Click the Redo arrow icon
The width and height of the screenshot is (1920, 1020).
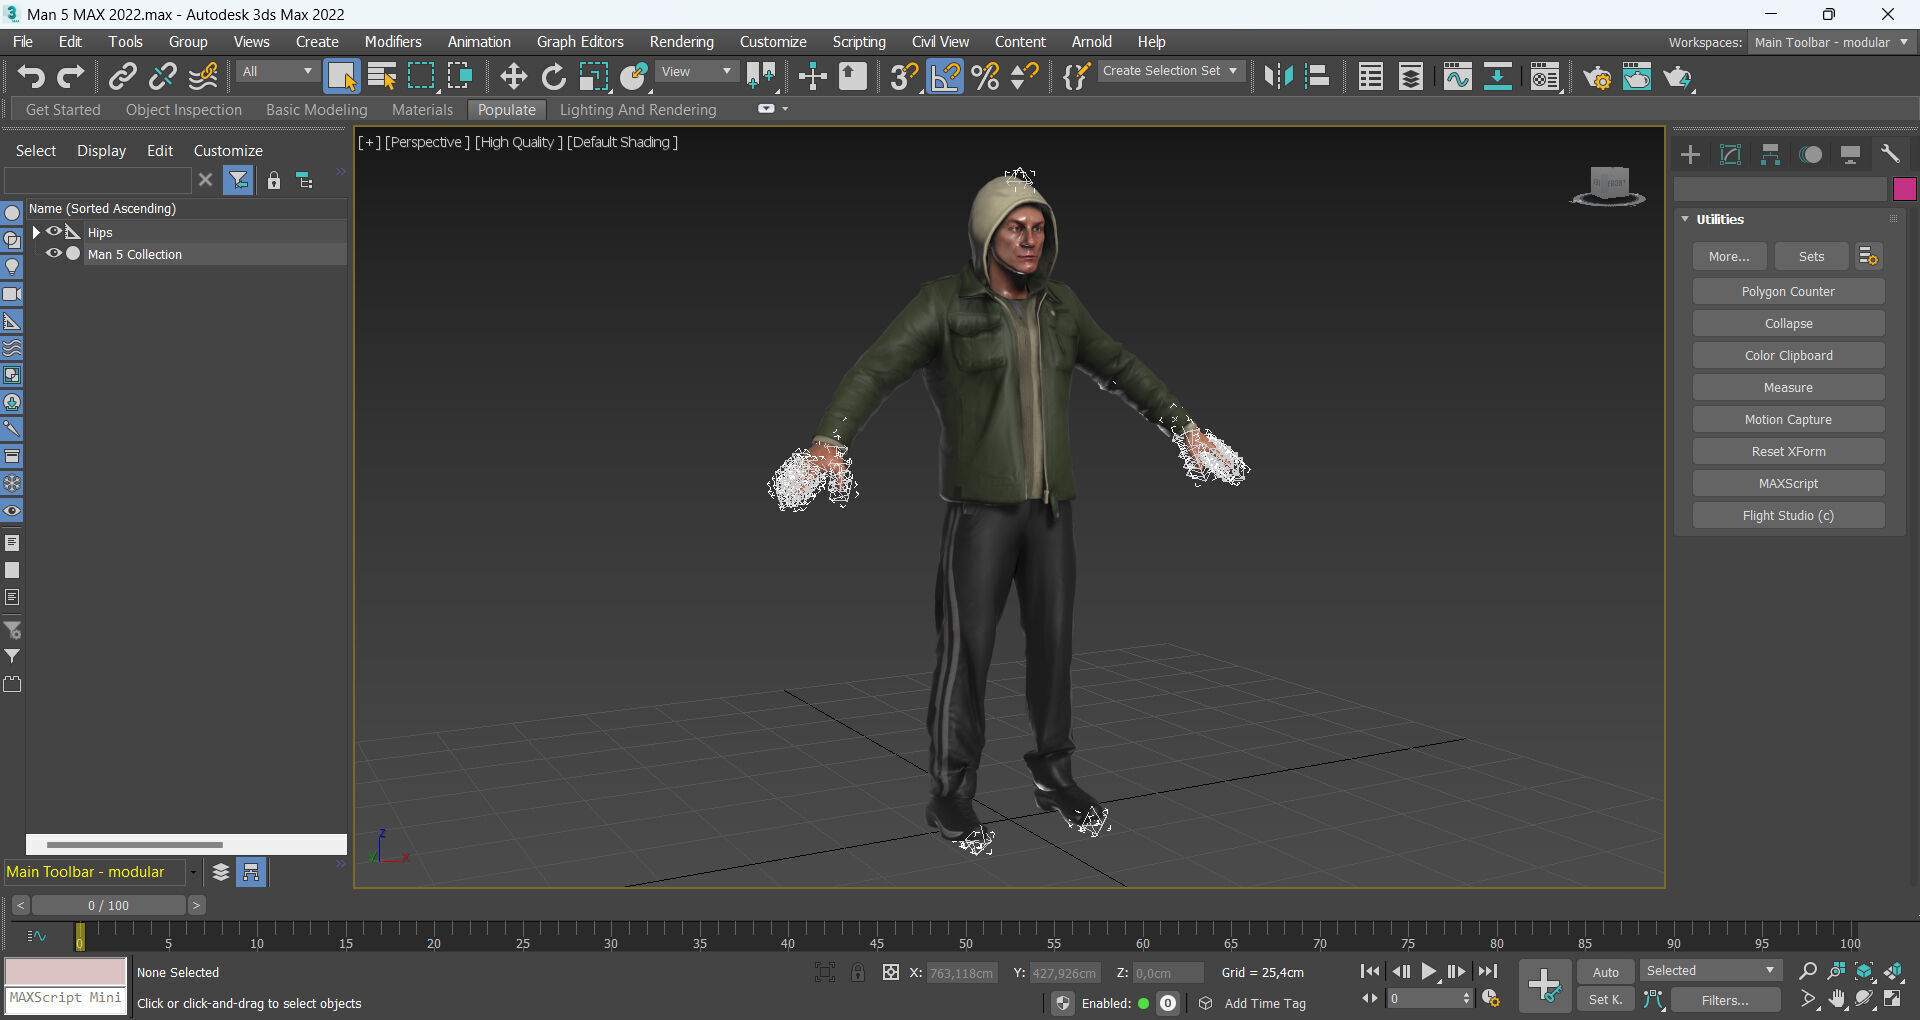click(70, 77)
